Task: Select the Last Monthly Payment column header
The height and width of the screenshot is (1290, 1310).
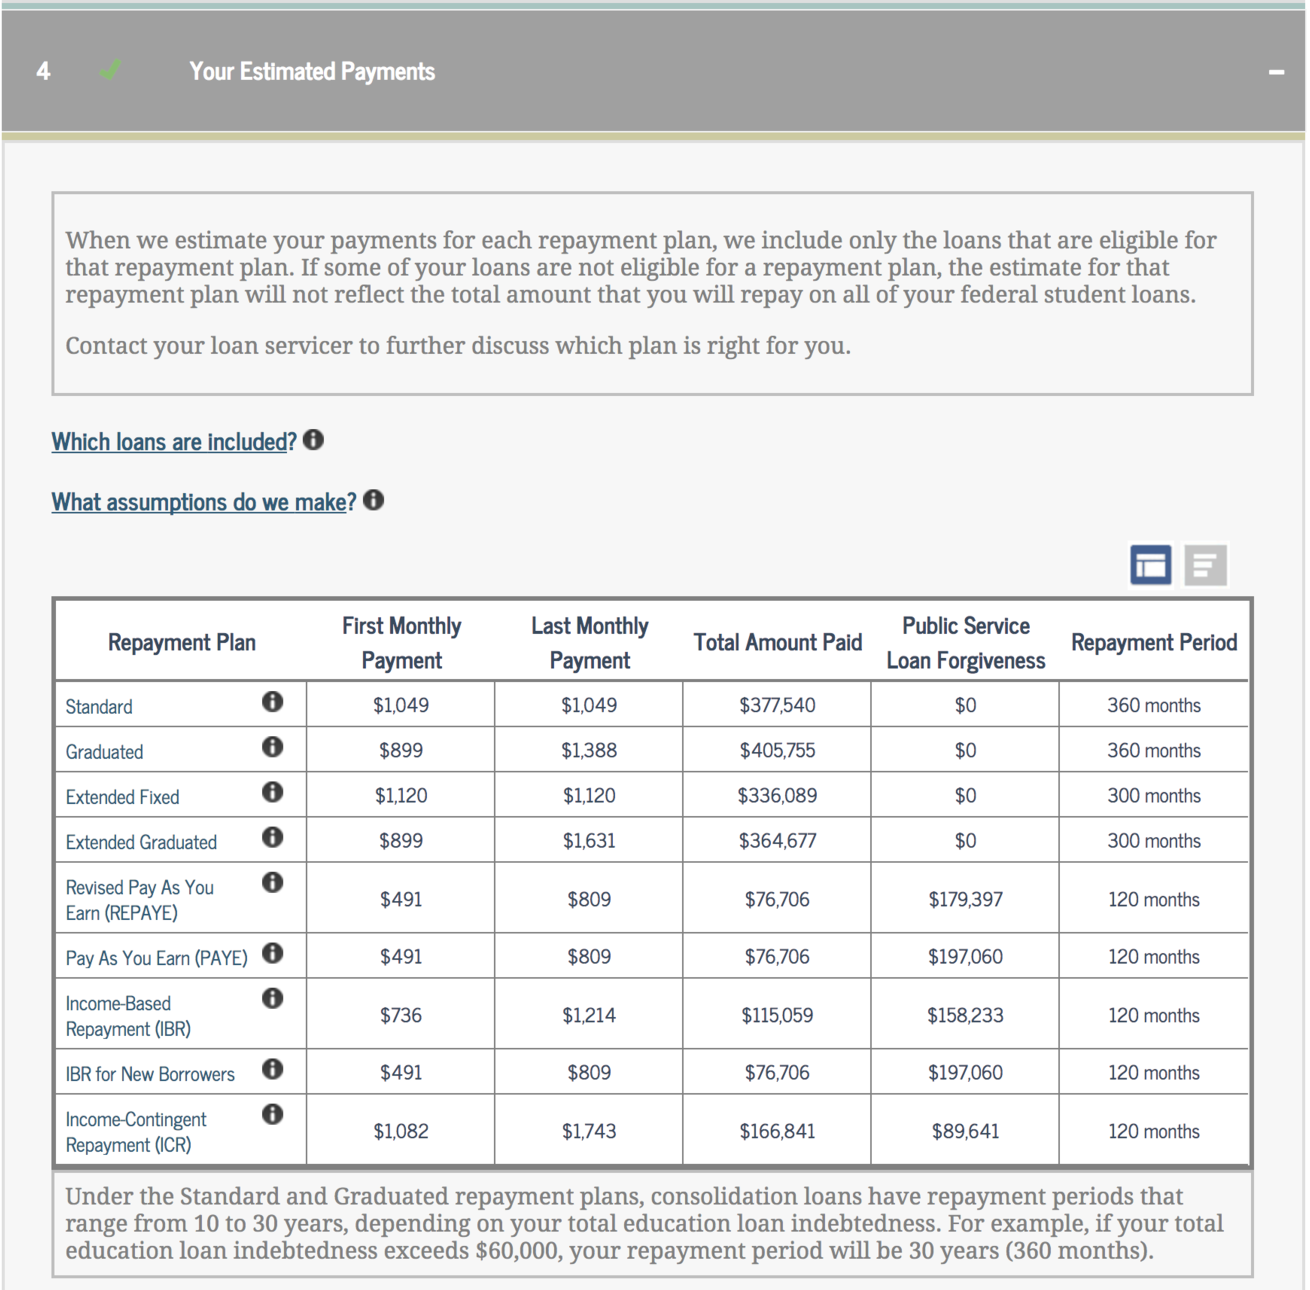Action: pyautogui.click(x=590, y=643)
